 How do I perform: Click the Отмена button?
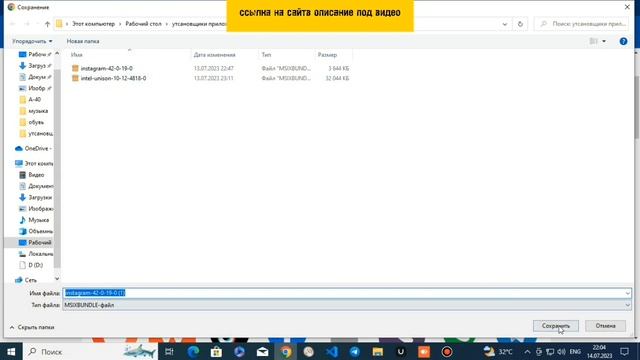(605, 326)
